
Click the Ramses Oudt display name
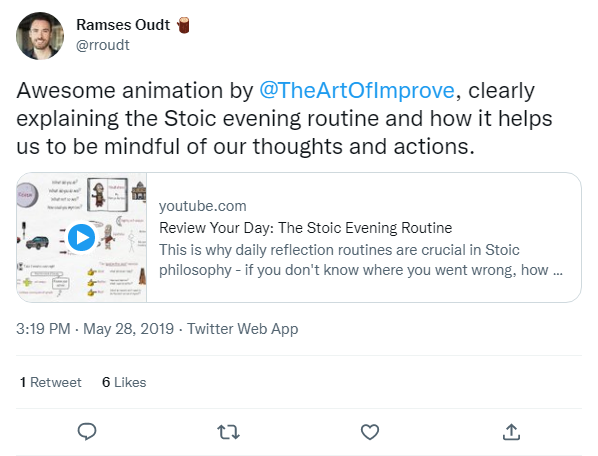pyautogui.click(x=123, y=25)
